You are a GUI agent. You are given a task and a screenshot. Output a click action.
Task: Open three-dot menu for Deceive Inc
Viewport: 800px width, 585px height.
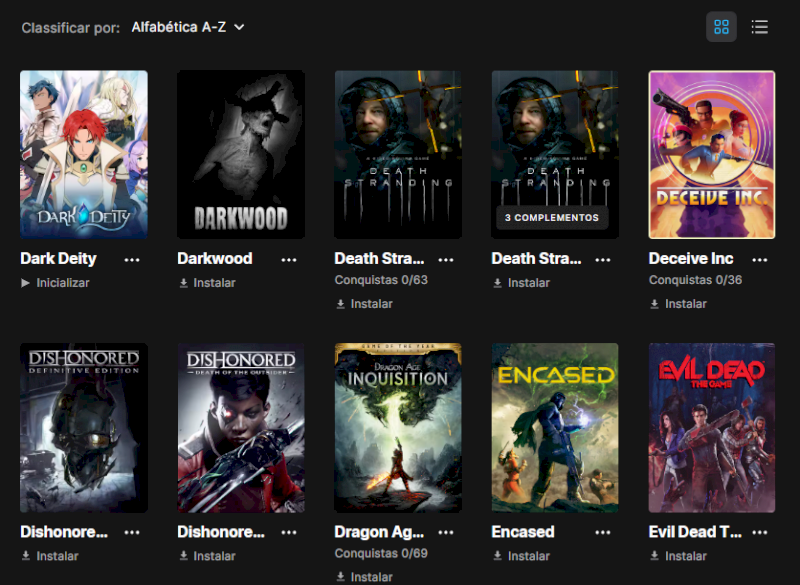[x=760, y=260]
